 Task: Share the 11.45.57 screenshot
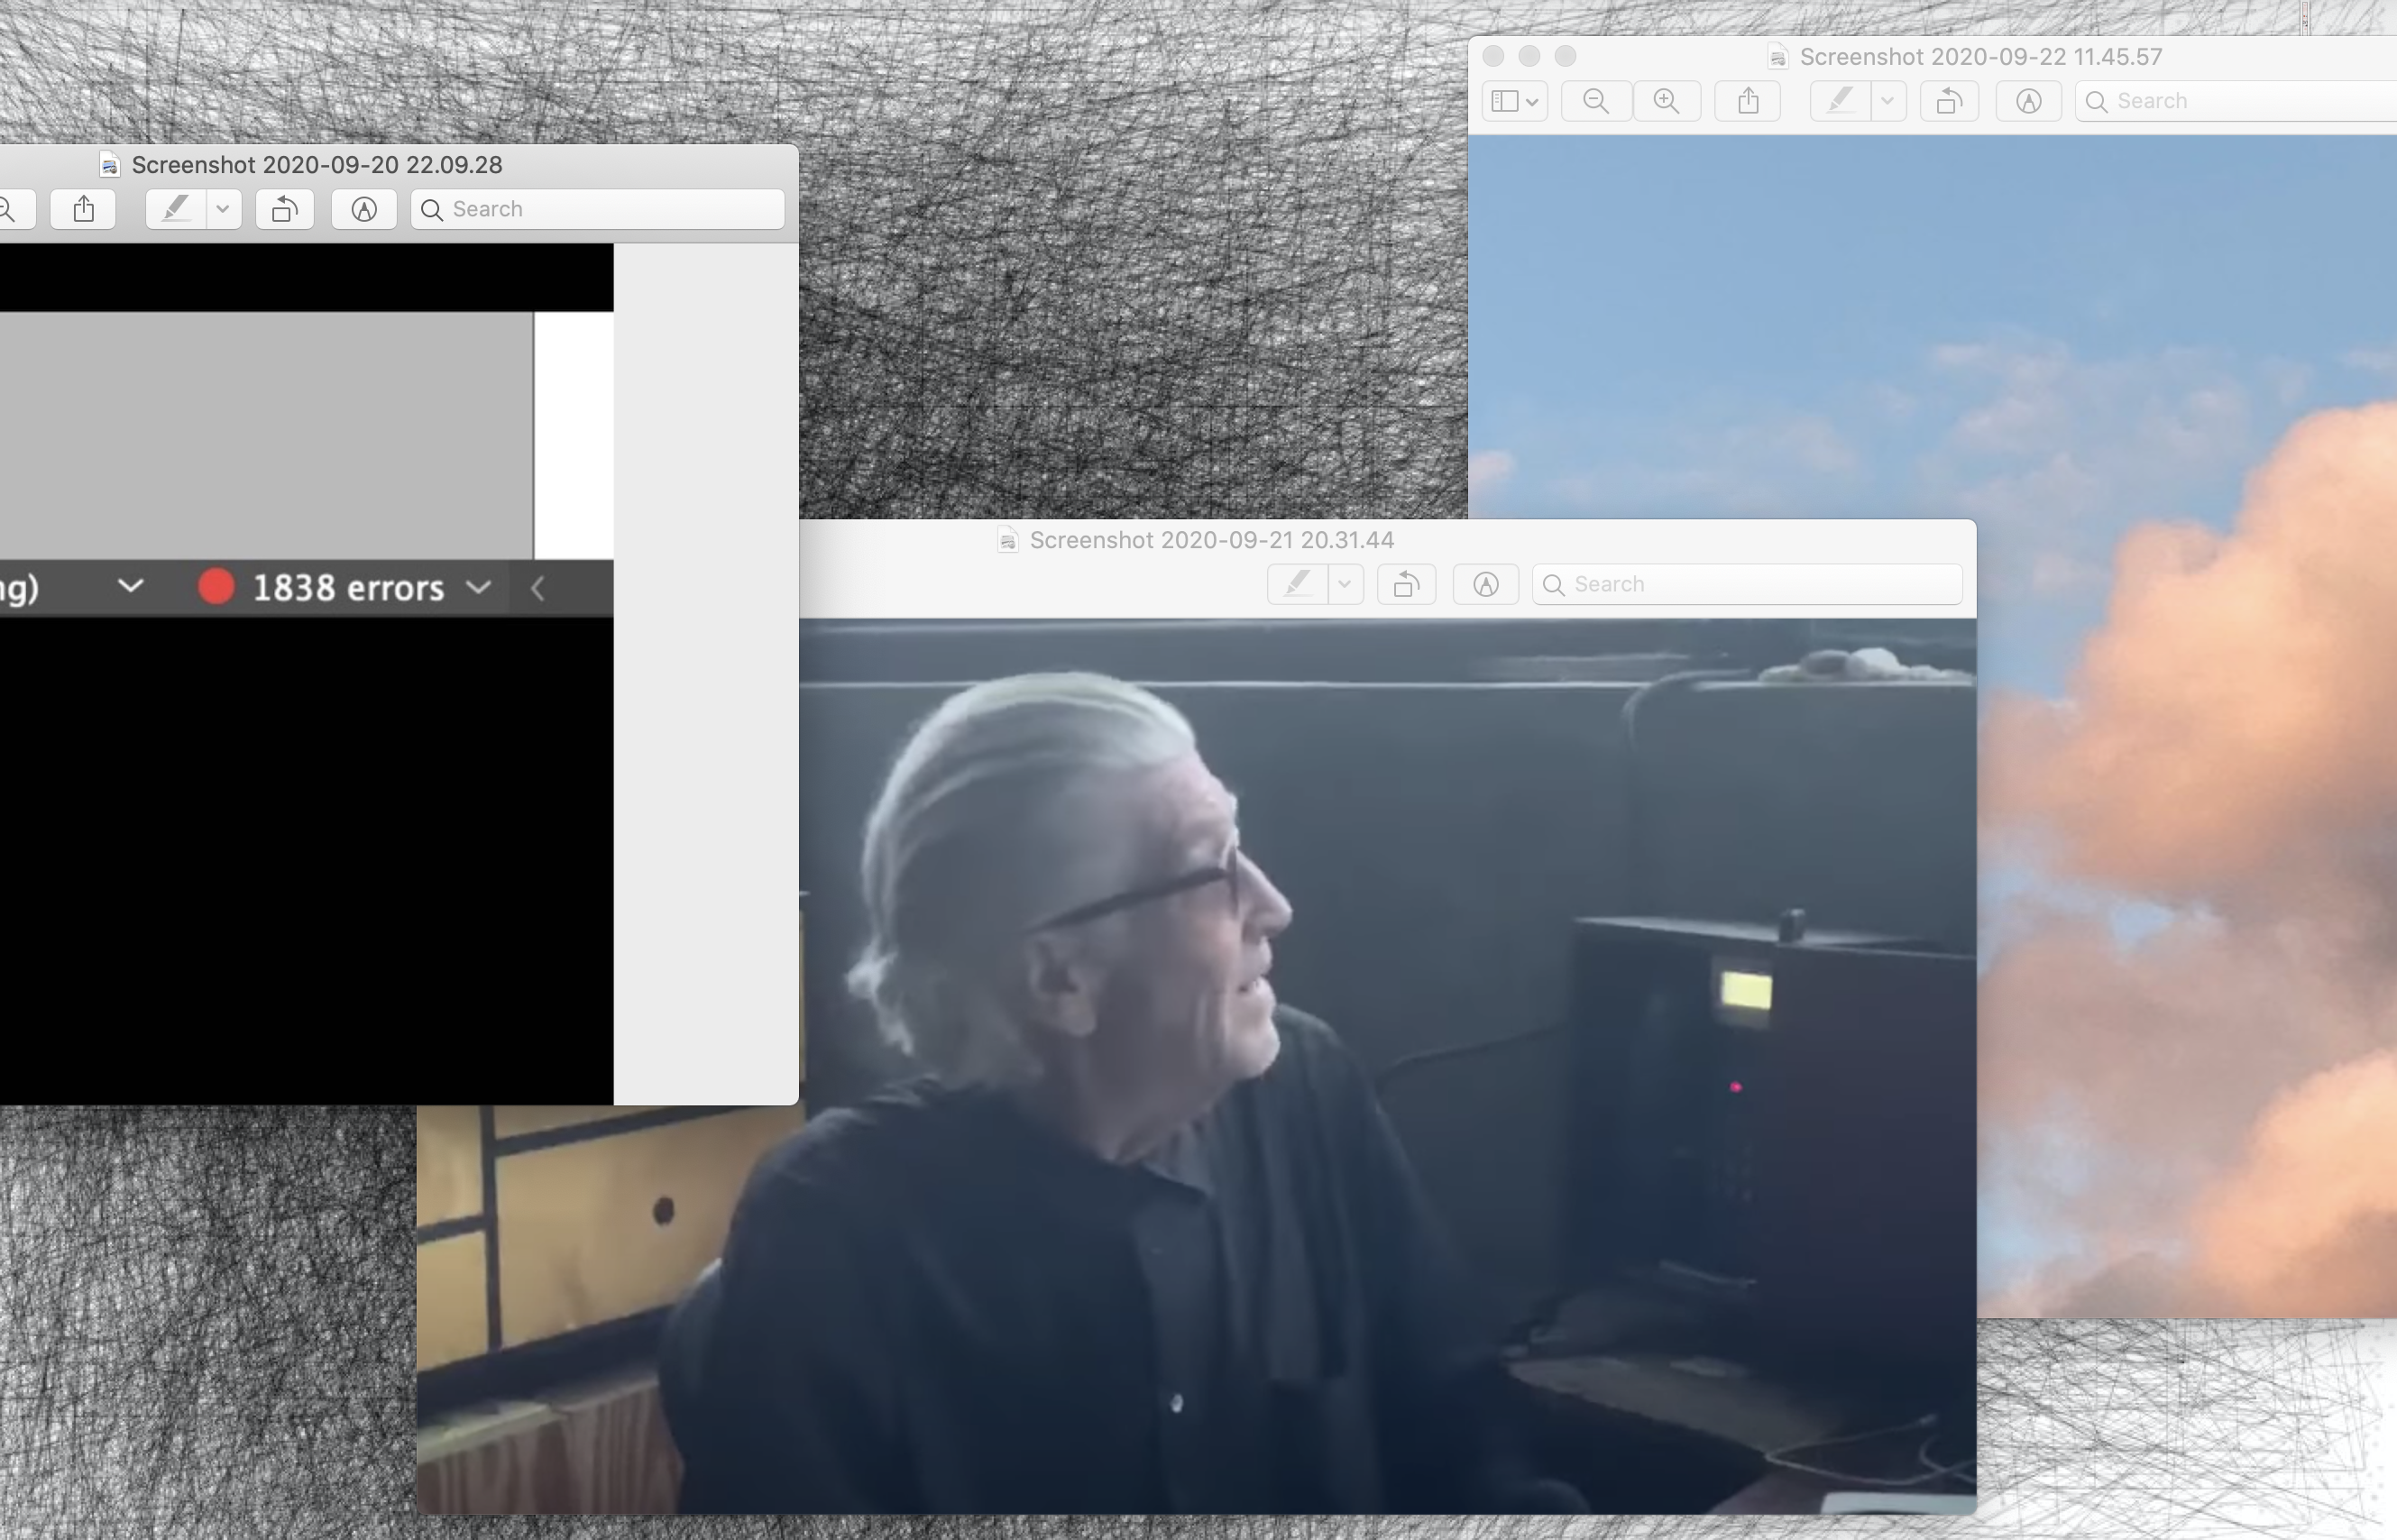pyautogui.click(x=1748, y=101)
